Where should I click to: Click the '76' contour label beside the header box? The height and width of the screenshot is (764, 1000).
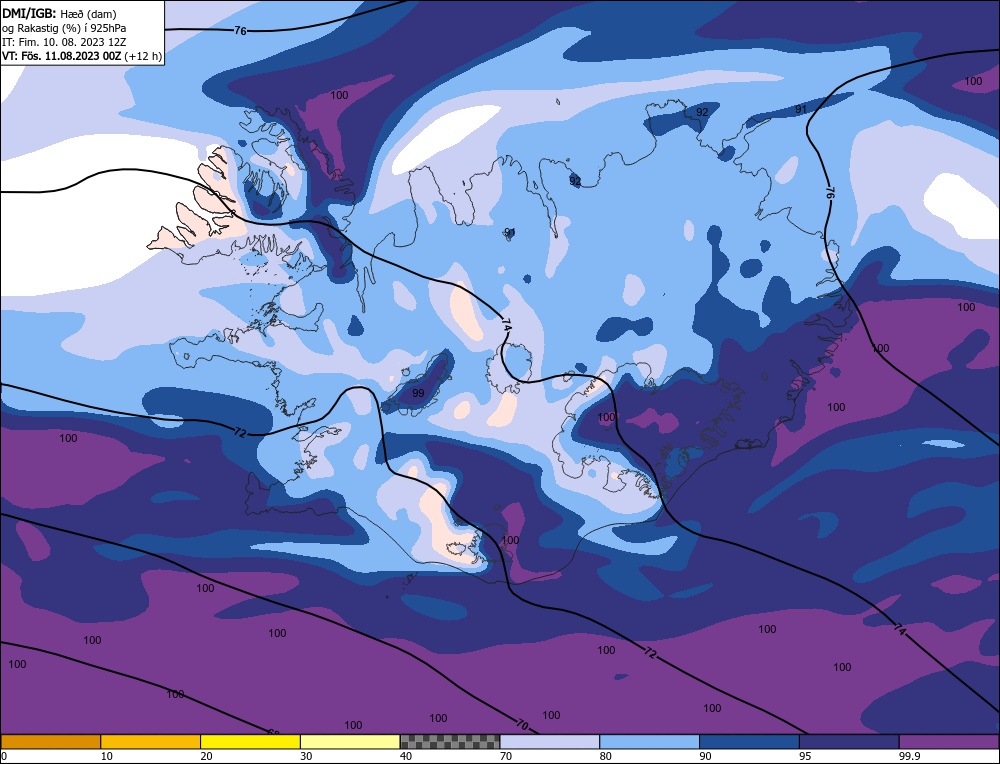click(240, 31)
